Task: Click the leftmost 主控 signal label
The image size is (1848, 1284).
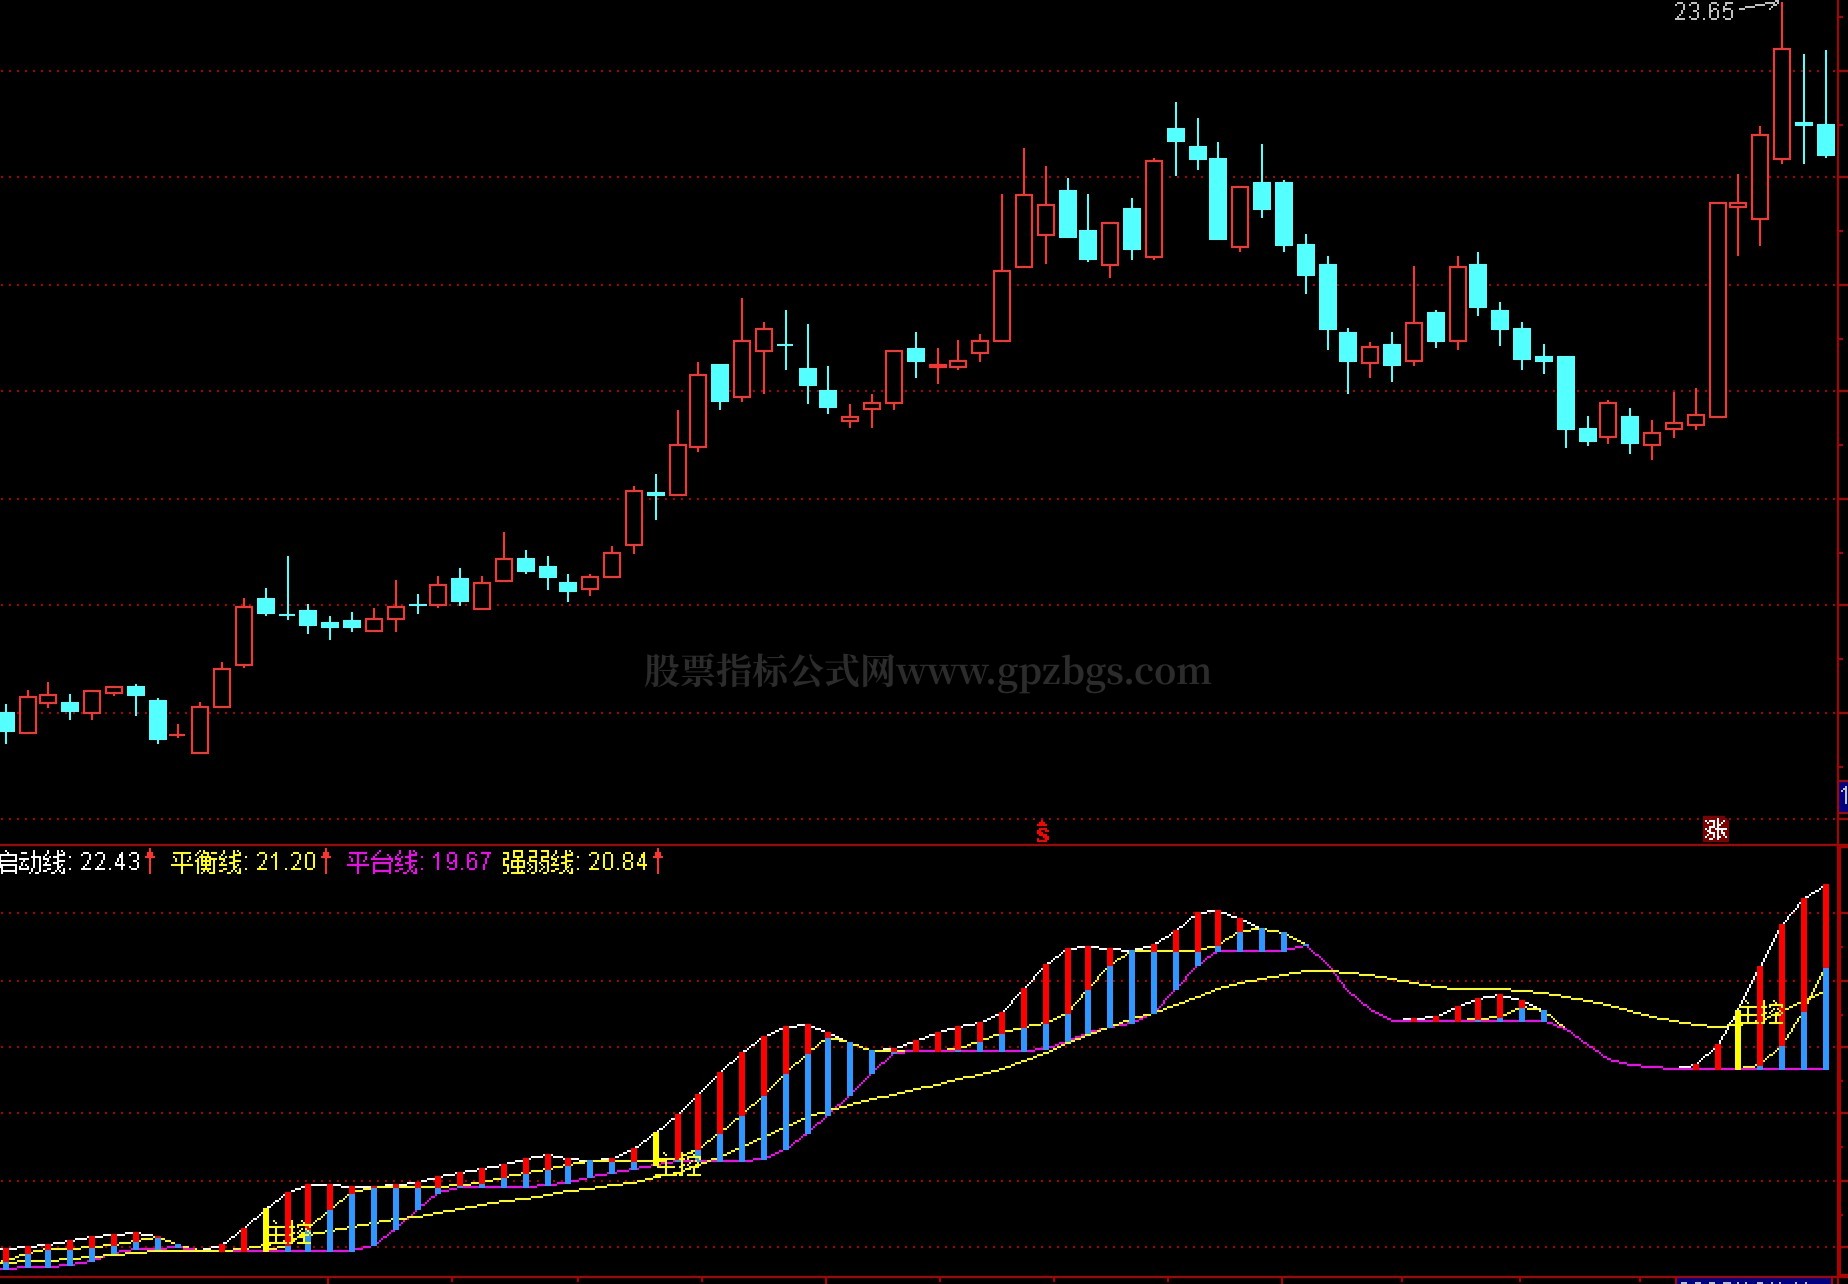Action: click(x=289, y=1233)
